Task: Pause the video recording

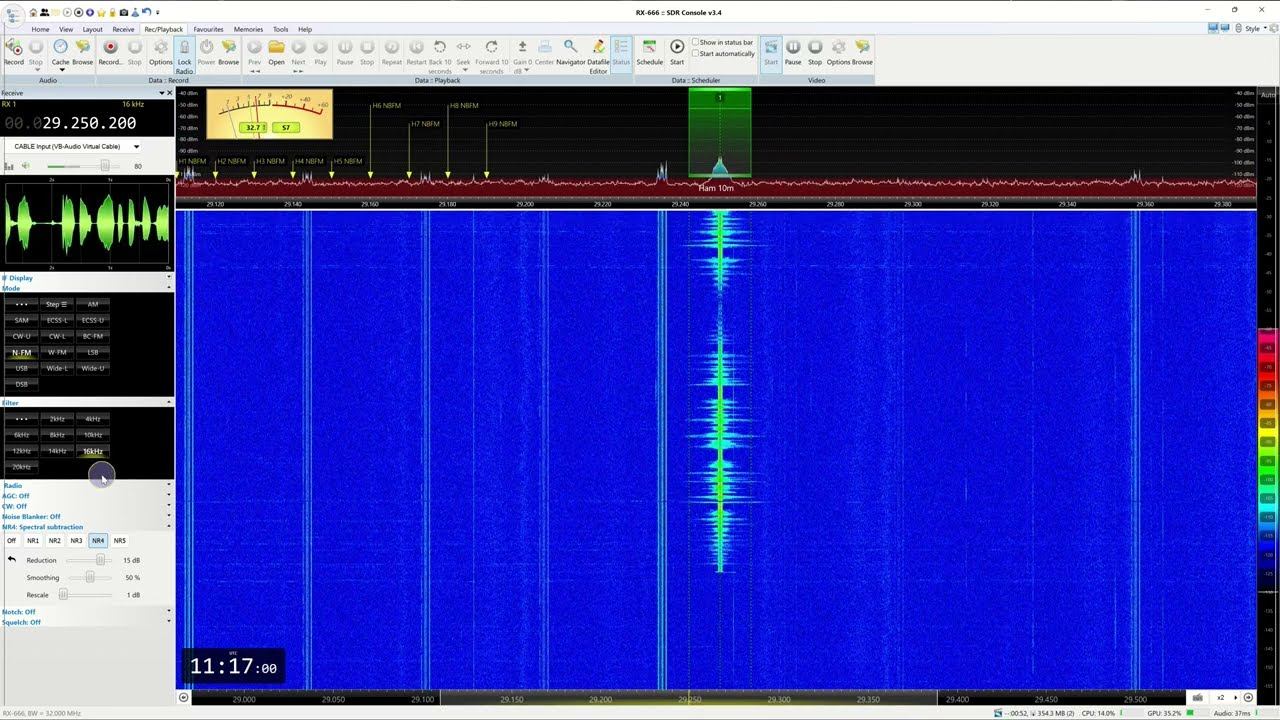Action: [793, 47]
